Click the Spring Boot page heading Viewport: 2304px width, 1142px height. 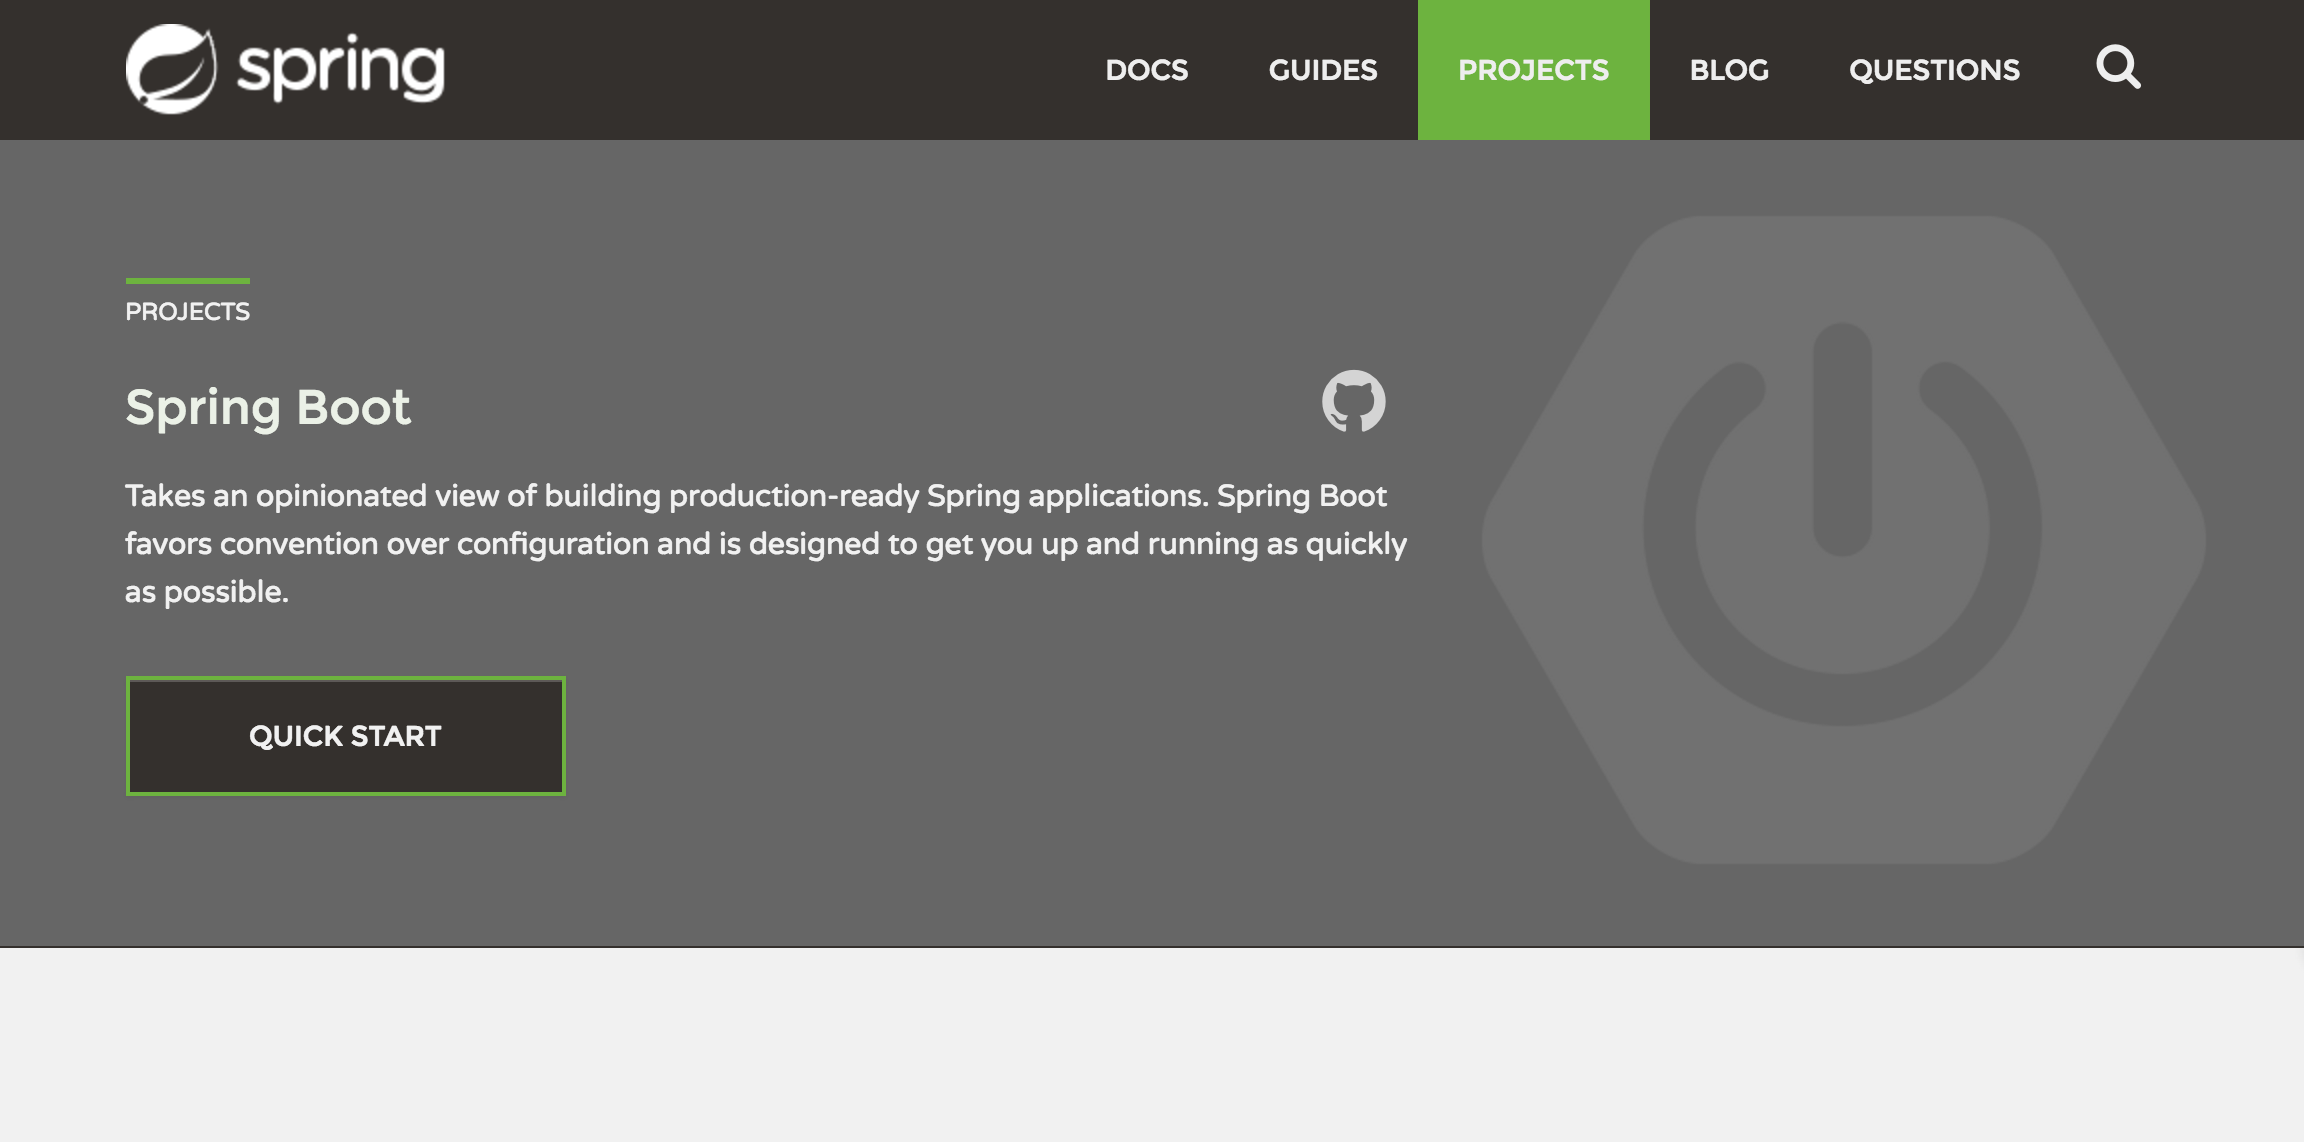pos(268,407)
